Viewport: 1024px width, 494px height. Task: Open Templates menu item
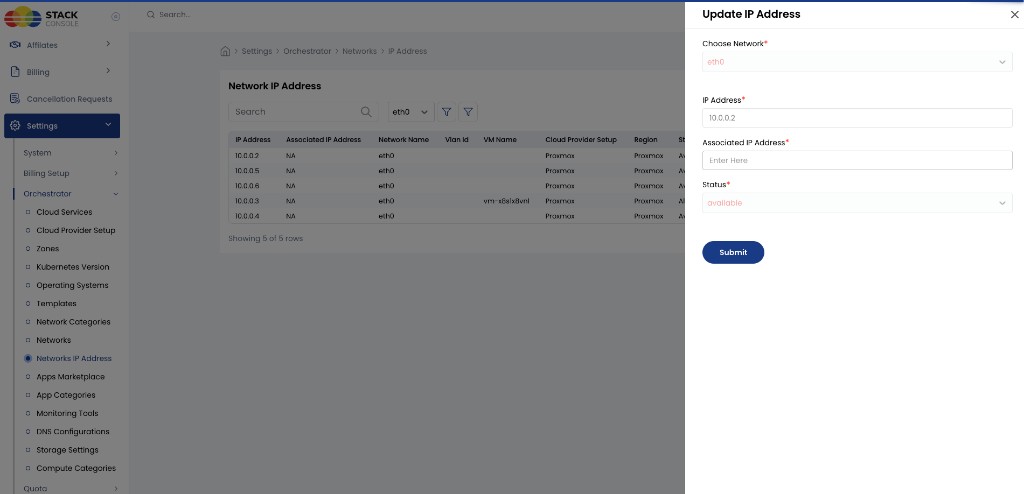(x=56, y=303)
